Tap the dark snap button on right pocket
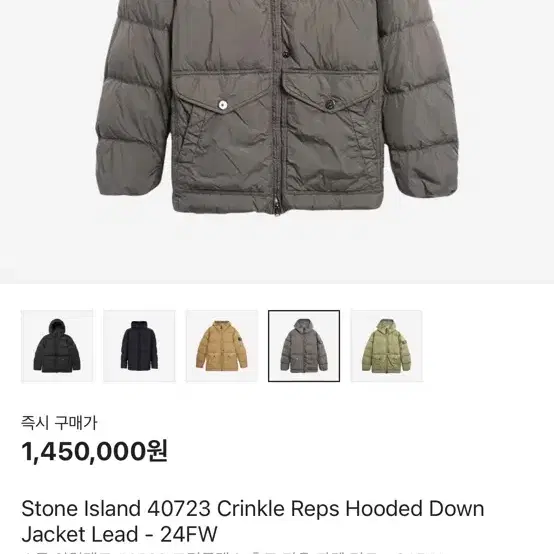 point(330,104)
